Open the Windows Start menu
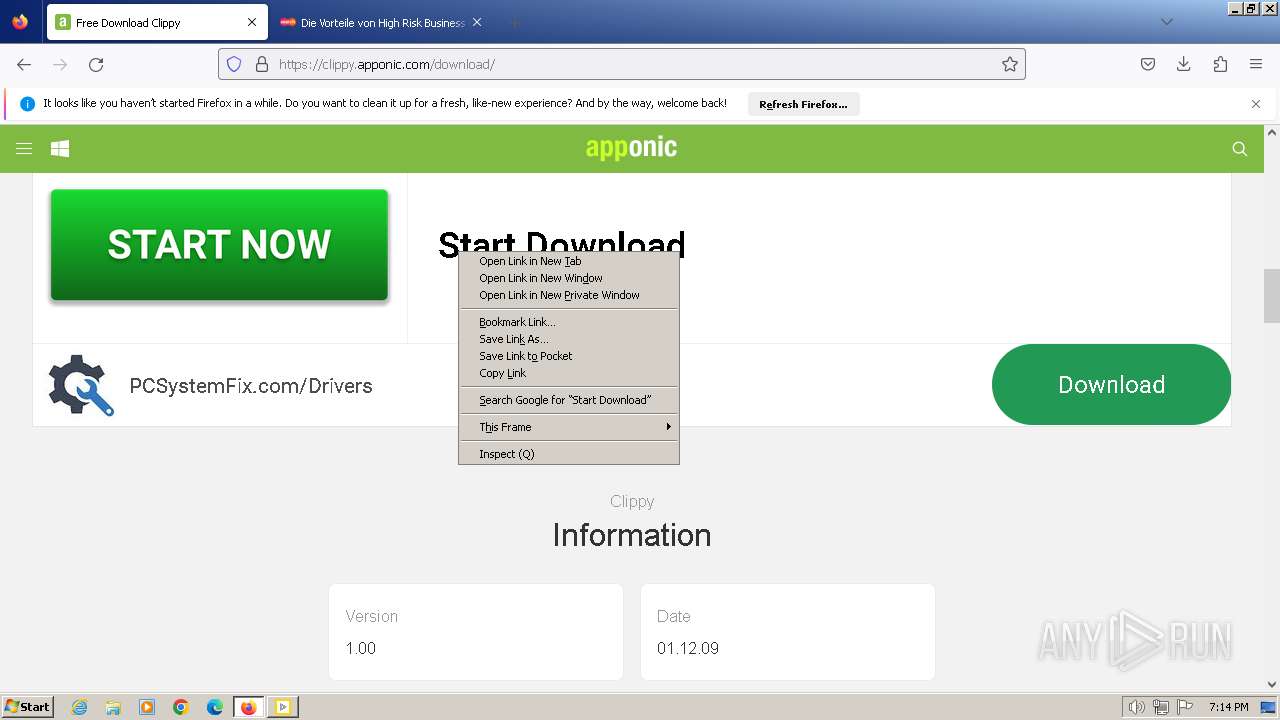This screenshot has height=720, width=1280. click(27, 706)
